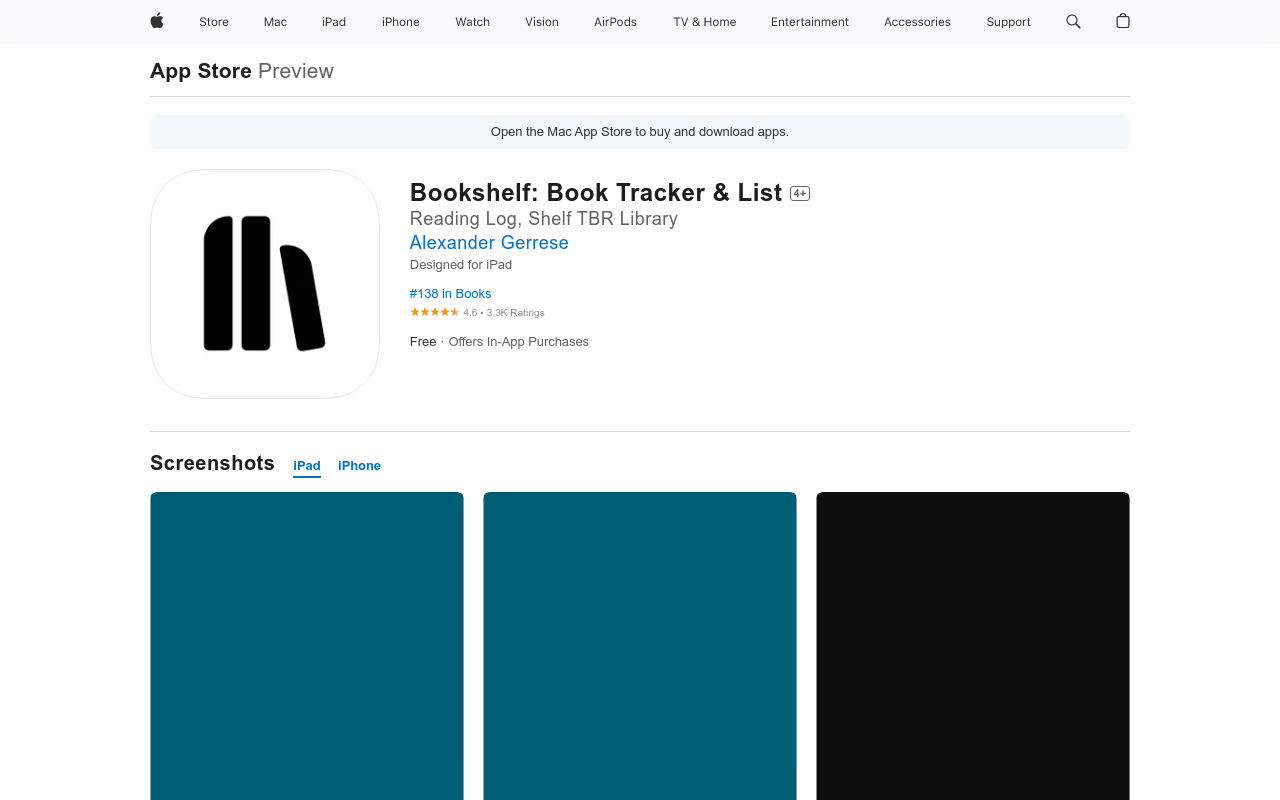View the second teal screenshot
This screenshot has width=1280, height=800.
point(640,646)
